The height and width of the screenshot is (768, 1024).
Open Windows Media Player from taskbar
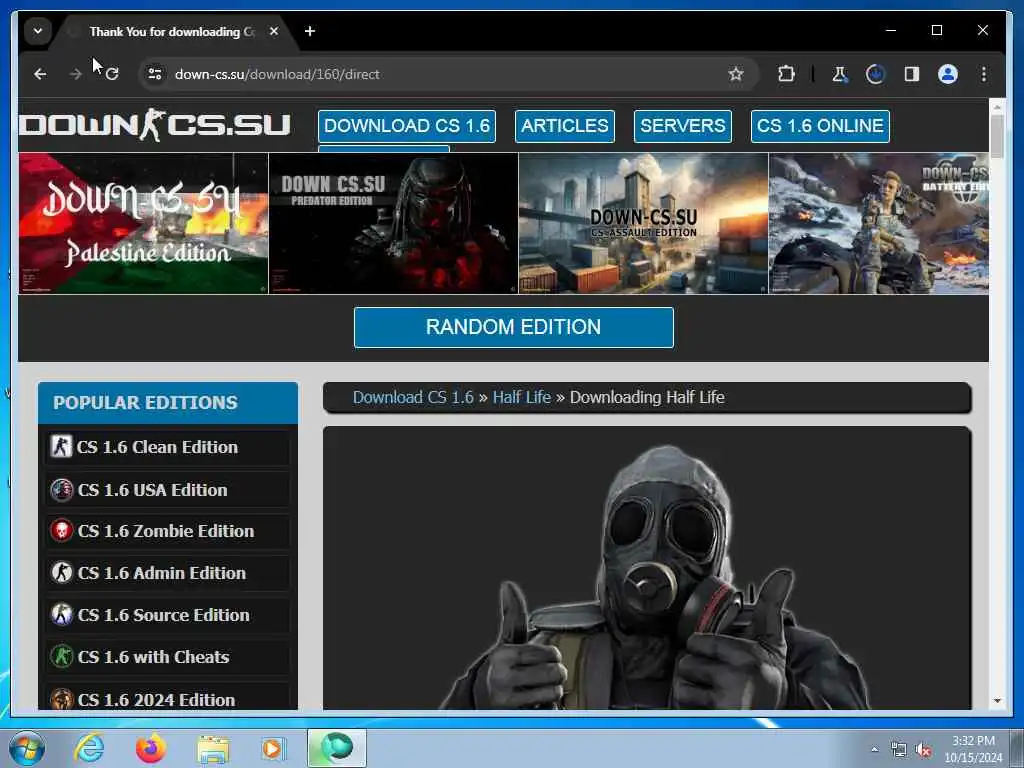coord(274,748)
